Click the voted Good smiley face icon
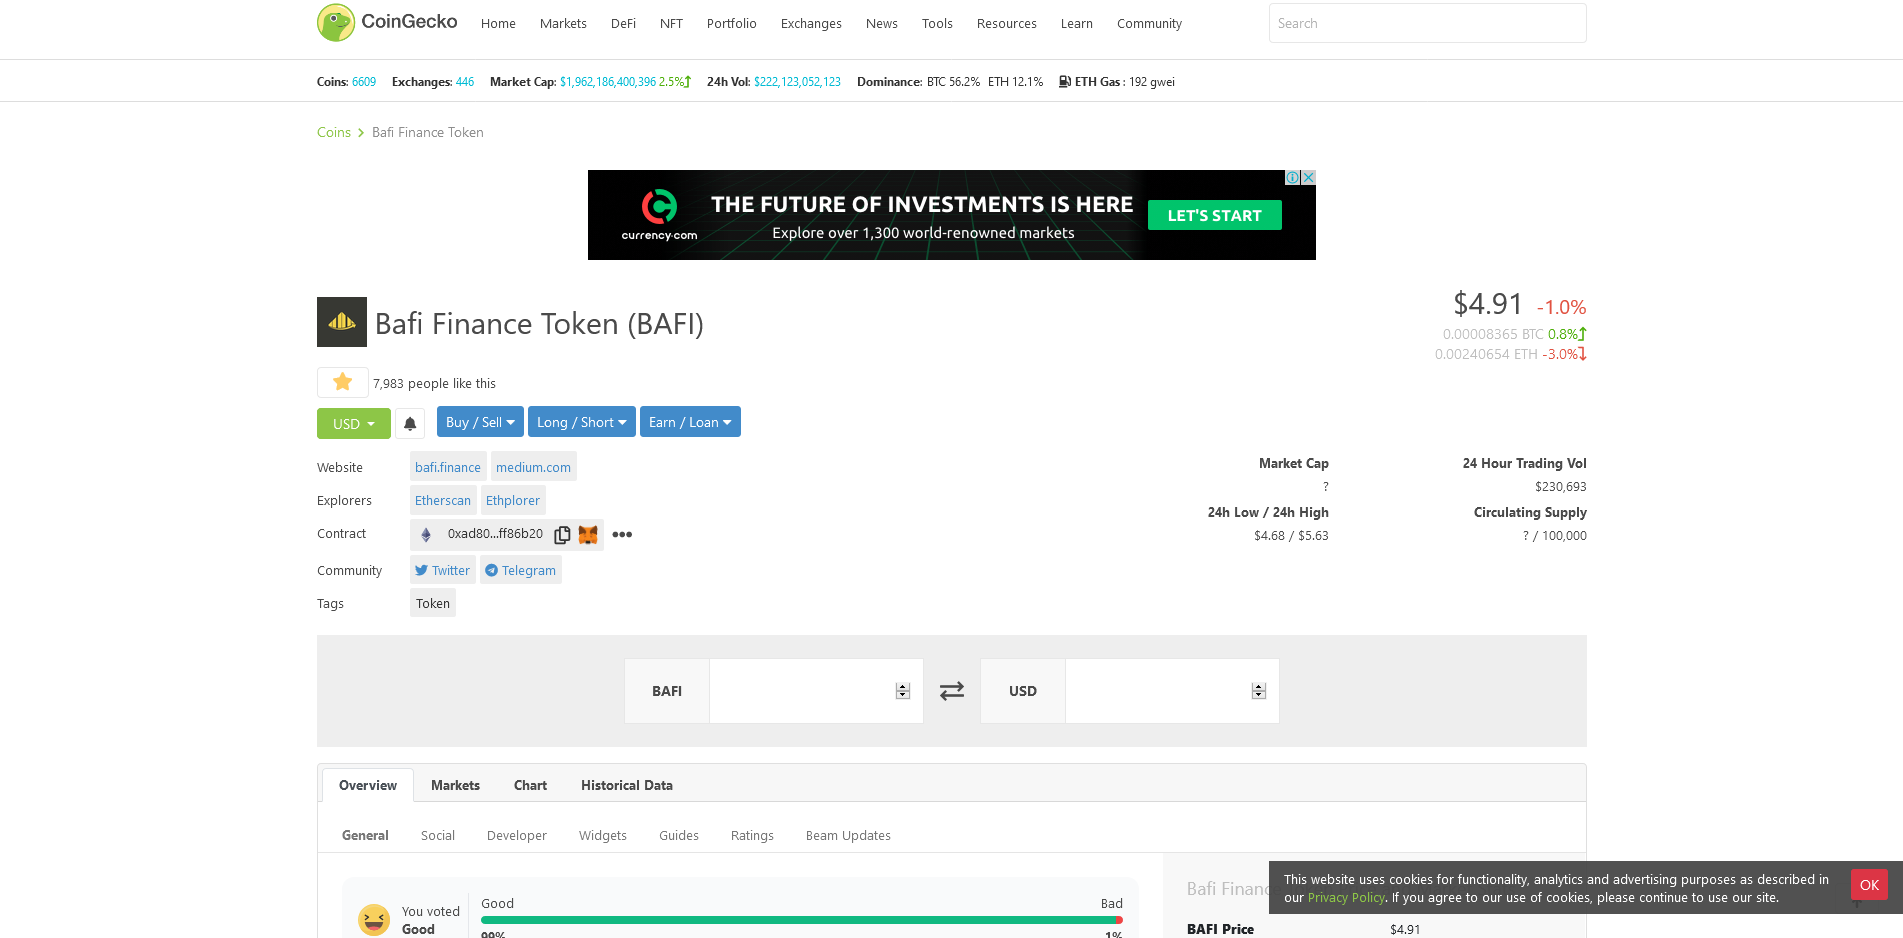Image resolution: width=1903 pixels, height=938 pixels. point(374,919)
